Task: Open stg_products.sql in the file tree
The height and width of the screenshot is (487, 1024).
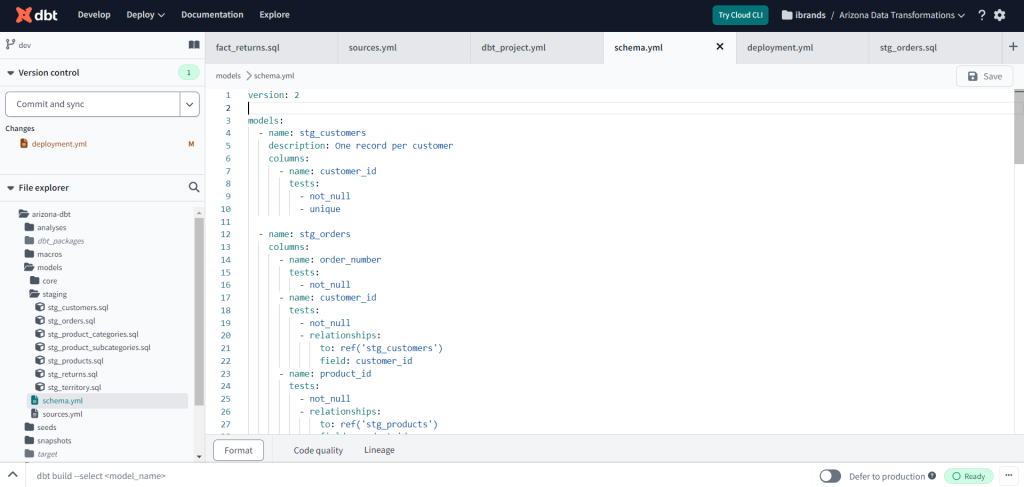Action: 76,360
